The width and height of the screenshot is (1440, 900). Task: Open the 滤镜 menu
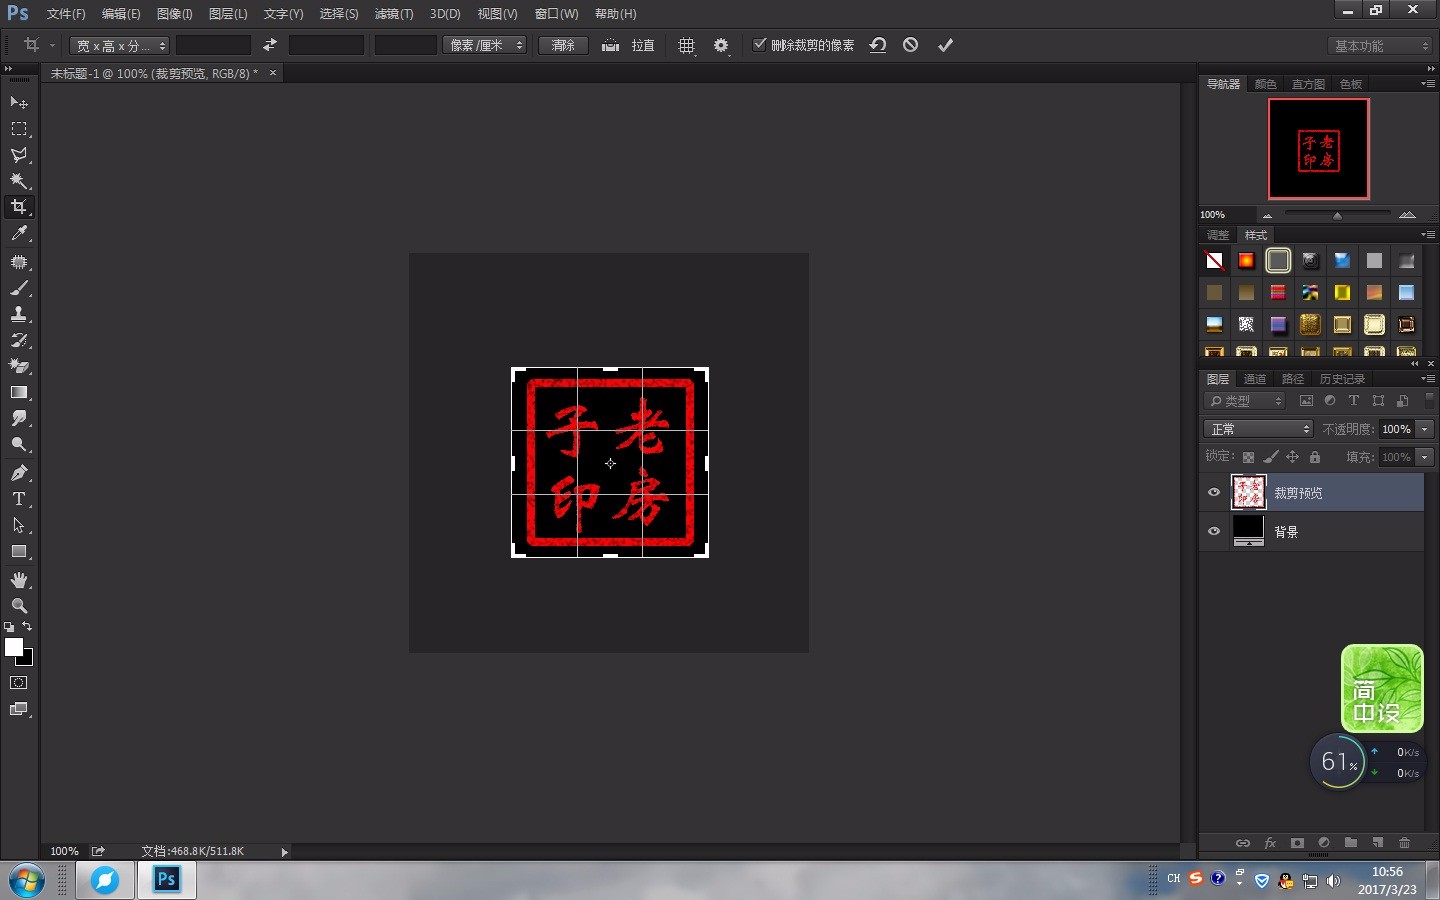click(x=394, y=14)
